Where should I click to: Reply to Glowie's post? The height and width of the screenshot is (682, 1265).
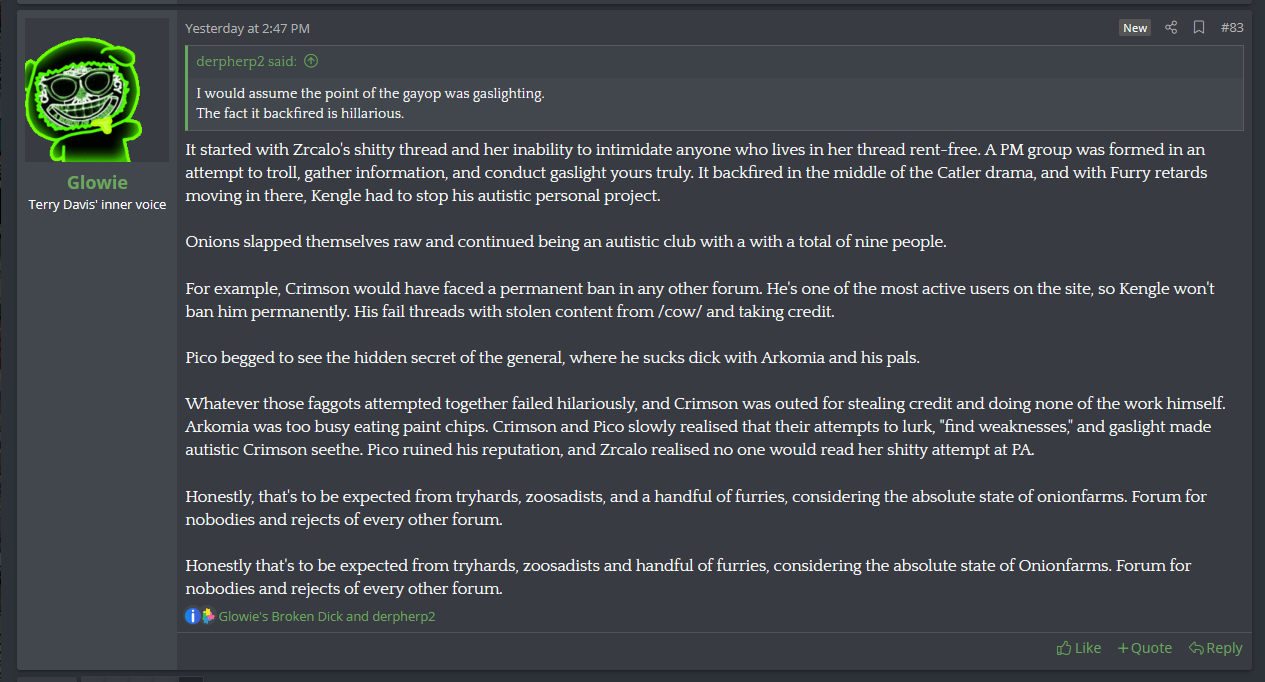click(1216, 648)
